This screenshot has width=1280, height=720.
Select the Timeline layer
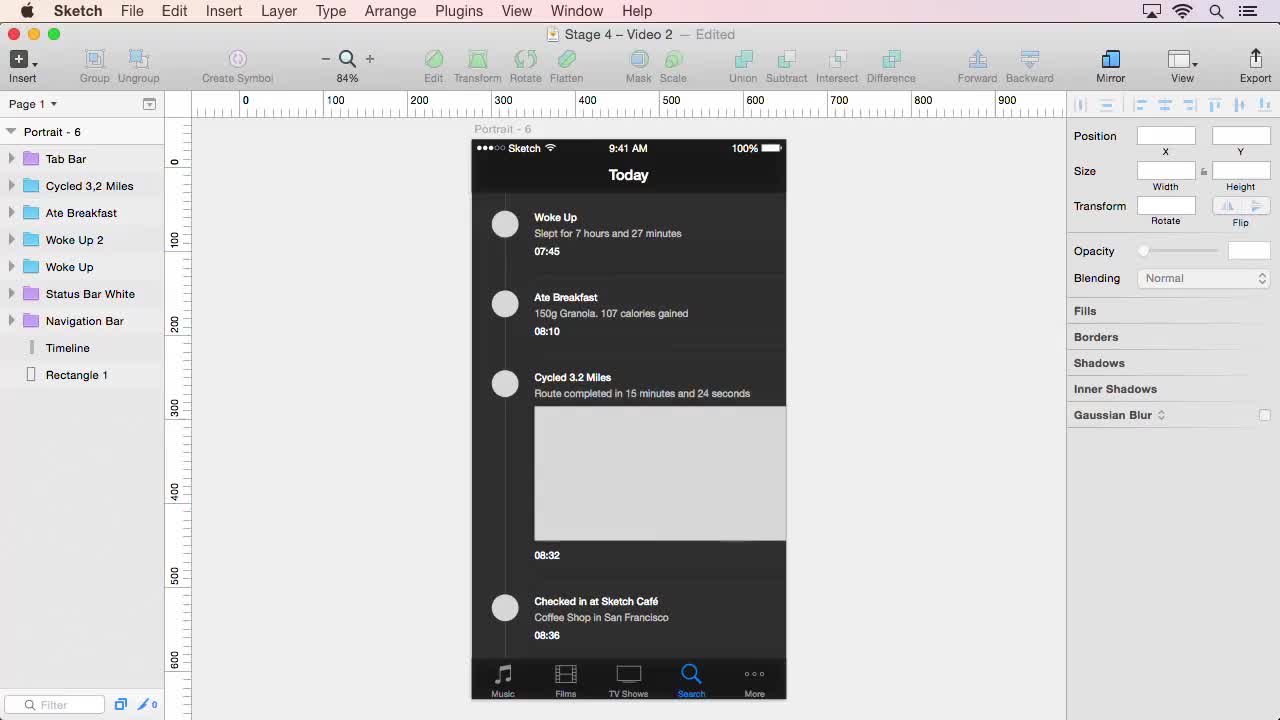click(x=82, y=347)
